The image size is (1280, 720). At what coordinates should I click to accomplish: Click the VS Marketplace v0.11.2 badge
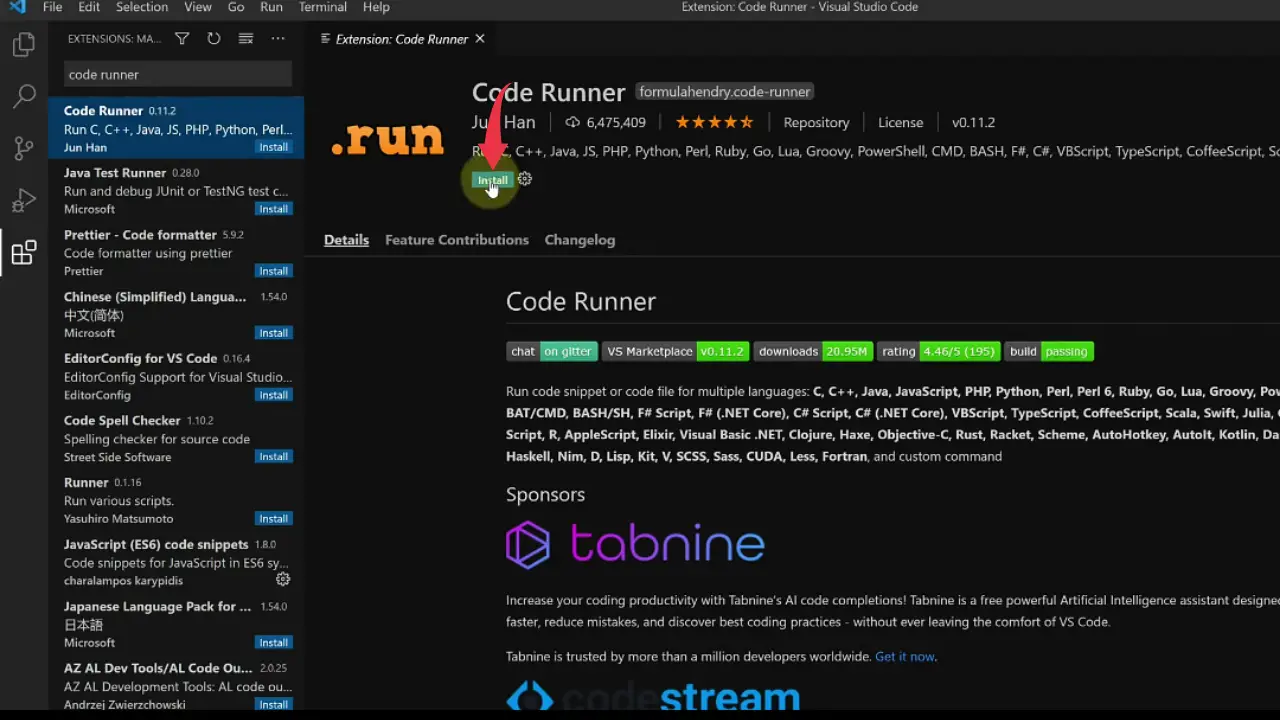(675, 351)
